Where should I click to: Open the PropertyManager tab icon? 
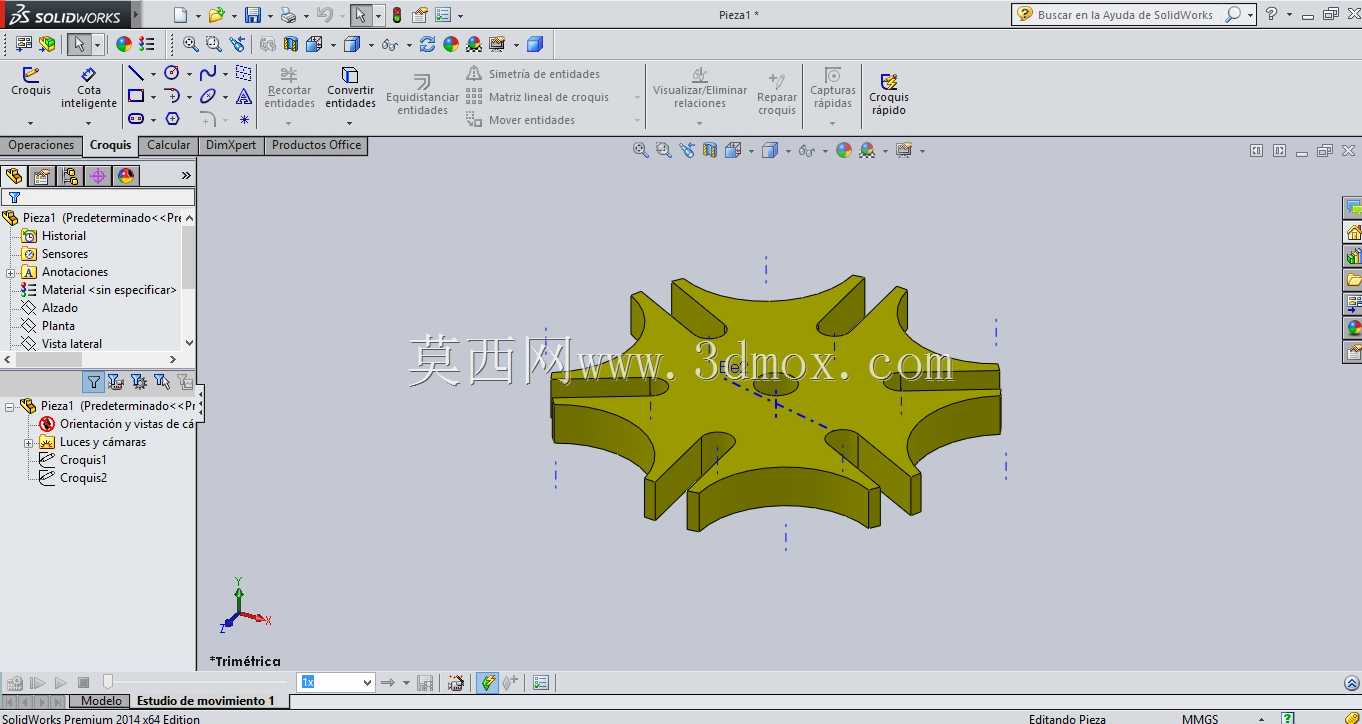[x=42, y=176]
